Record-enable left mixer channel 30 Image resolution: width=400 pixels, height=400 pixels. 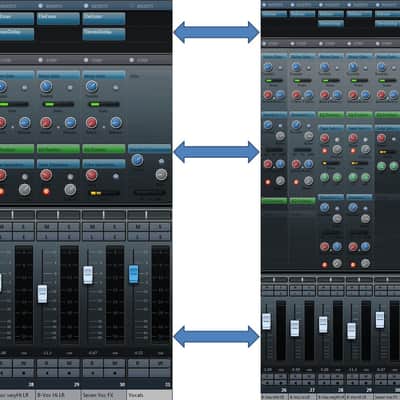tap(115, 372)
